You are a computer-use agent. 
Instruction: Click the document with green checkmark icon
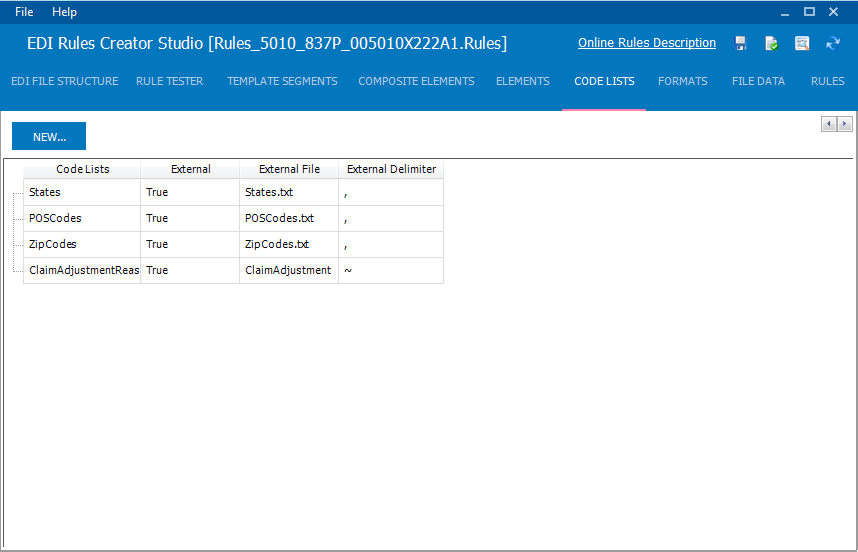coord(772,43)
